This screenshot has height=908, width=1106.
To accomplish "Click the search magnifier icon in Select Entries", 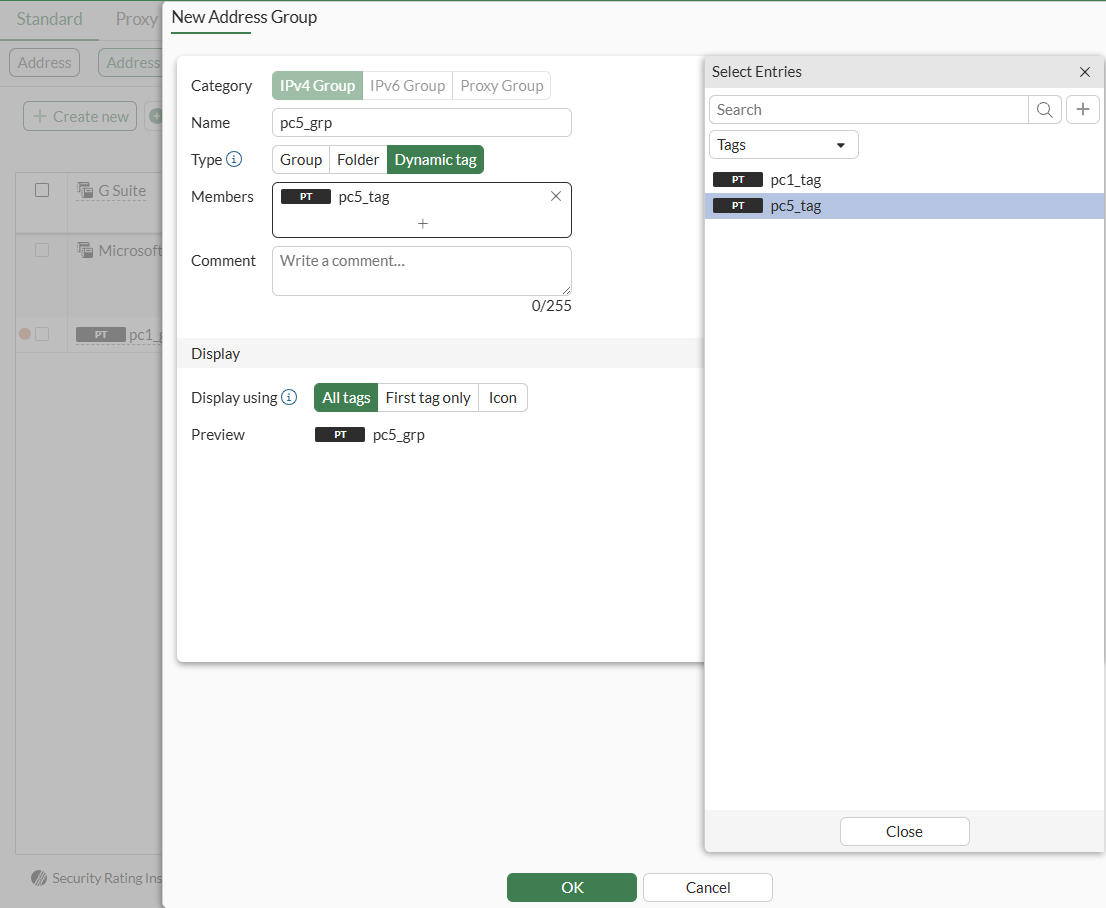I will pyautogui.click(x=1044, y=110).
